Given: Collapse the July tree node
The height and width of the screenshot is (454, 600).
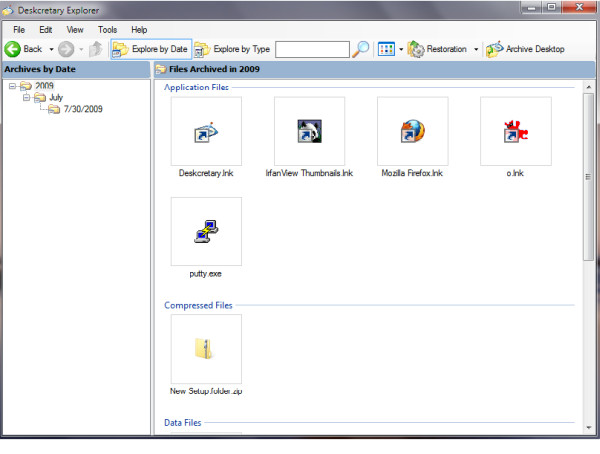Looking at the screenshot, I should (26, 97).
